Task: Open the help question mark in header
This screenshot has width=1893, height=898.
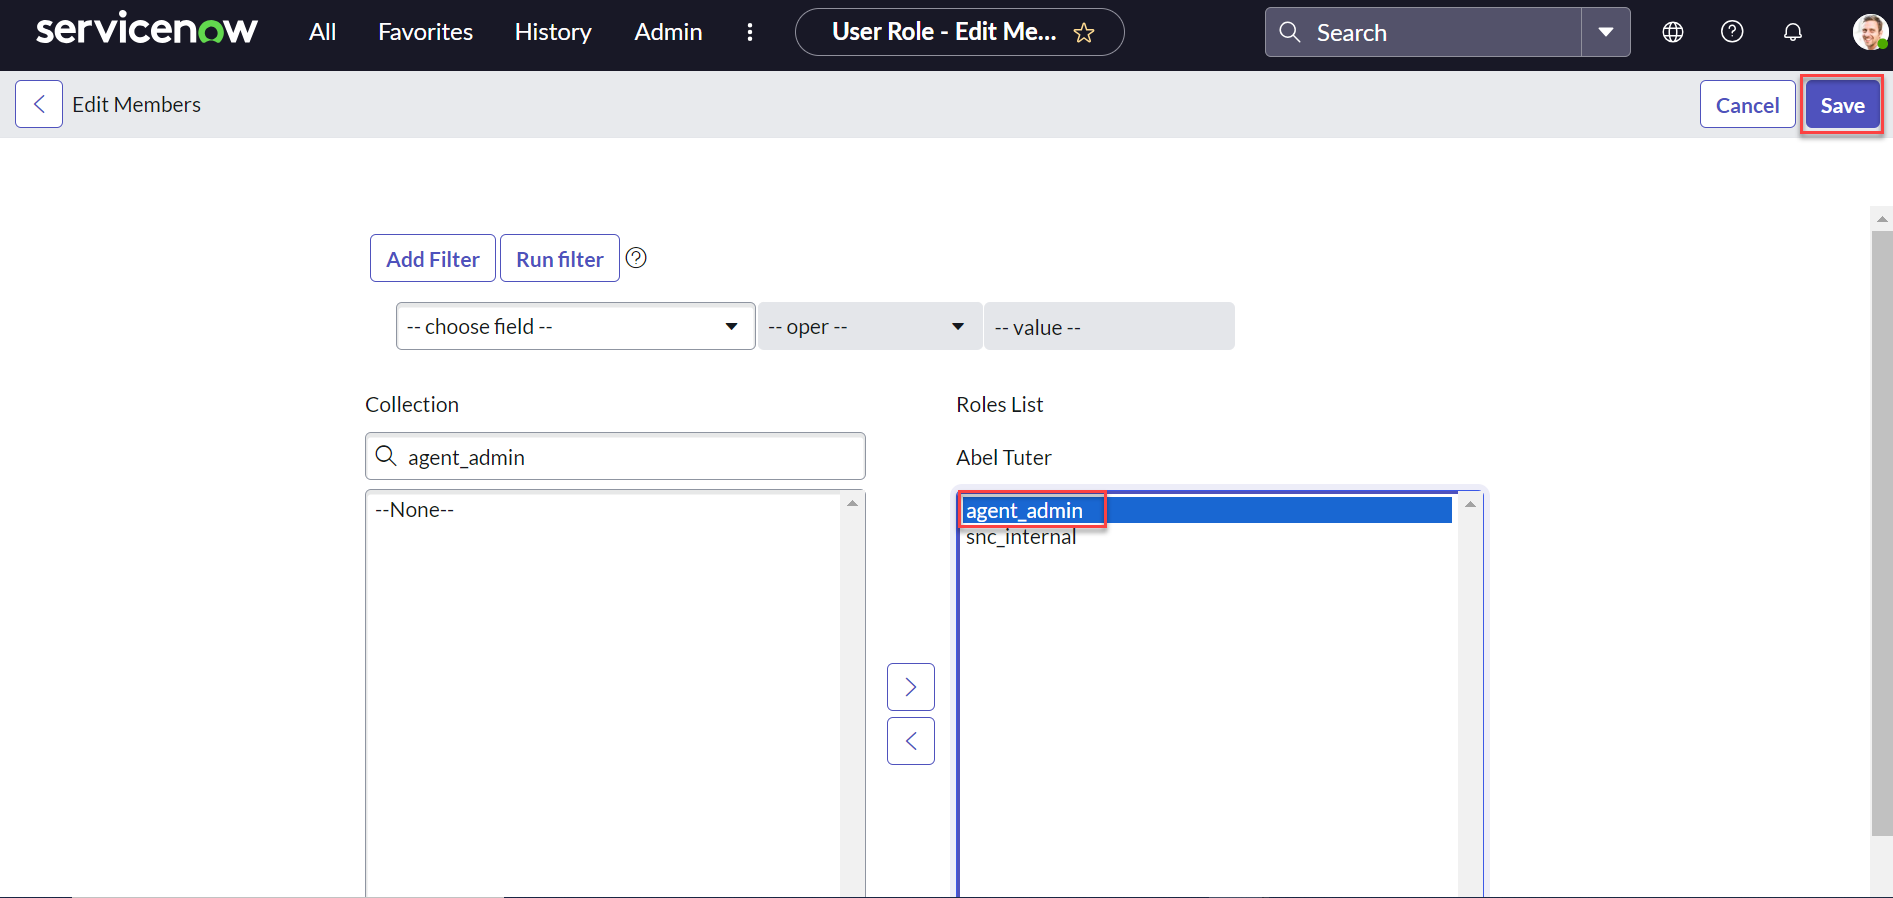Action: pyautogui.click(x=1732, y=32)
